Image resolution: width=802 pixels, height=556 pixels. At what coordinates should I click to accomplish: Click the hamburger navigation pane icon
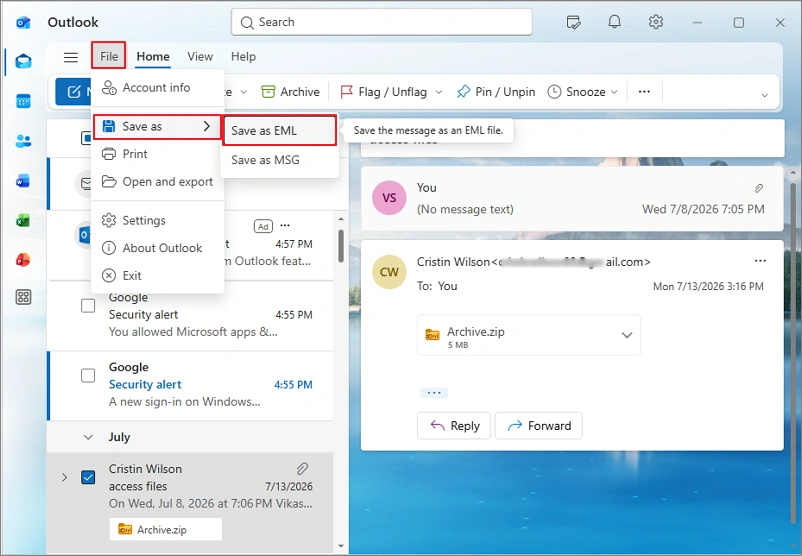click(71, 57)
